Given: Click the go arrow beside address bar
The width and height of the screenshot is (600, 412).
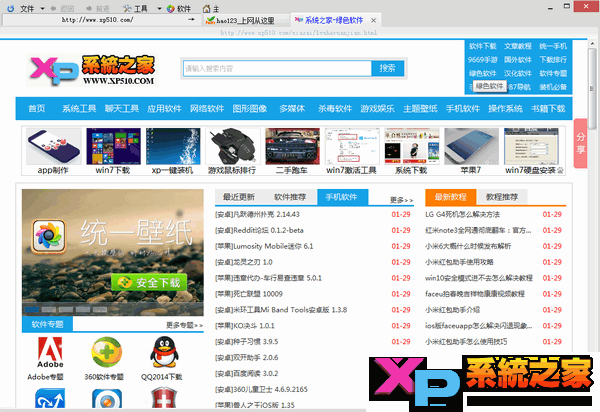Looking at the screenshot, I should (x=191, y=20).
